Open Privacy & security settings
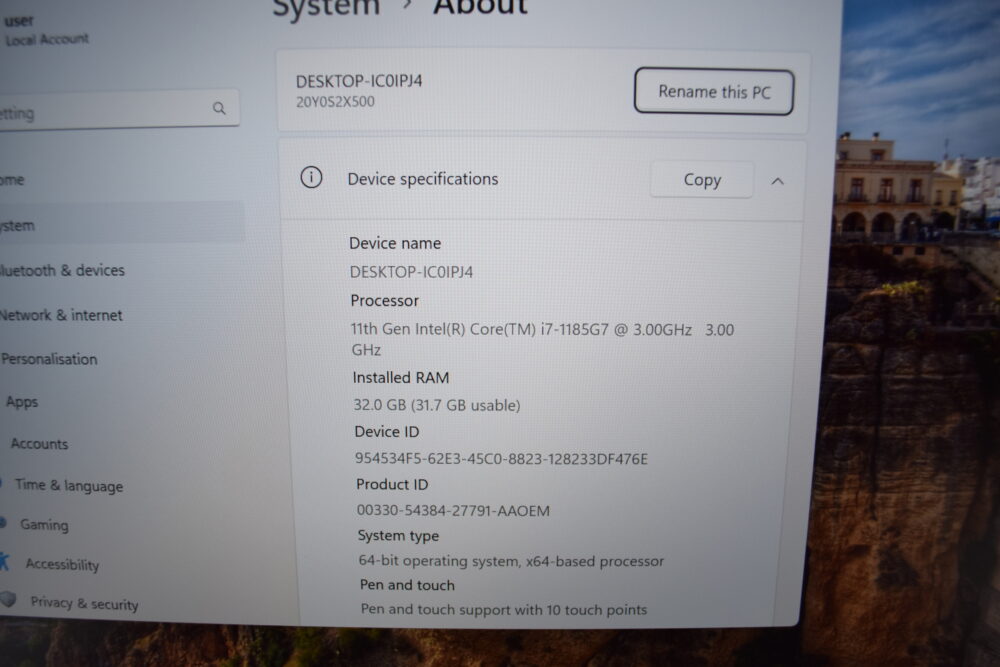Viewport: 1000px width, 667px height. click(84, 603)
